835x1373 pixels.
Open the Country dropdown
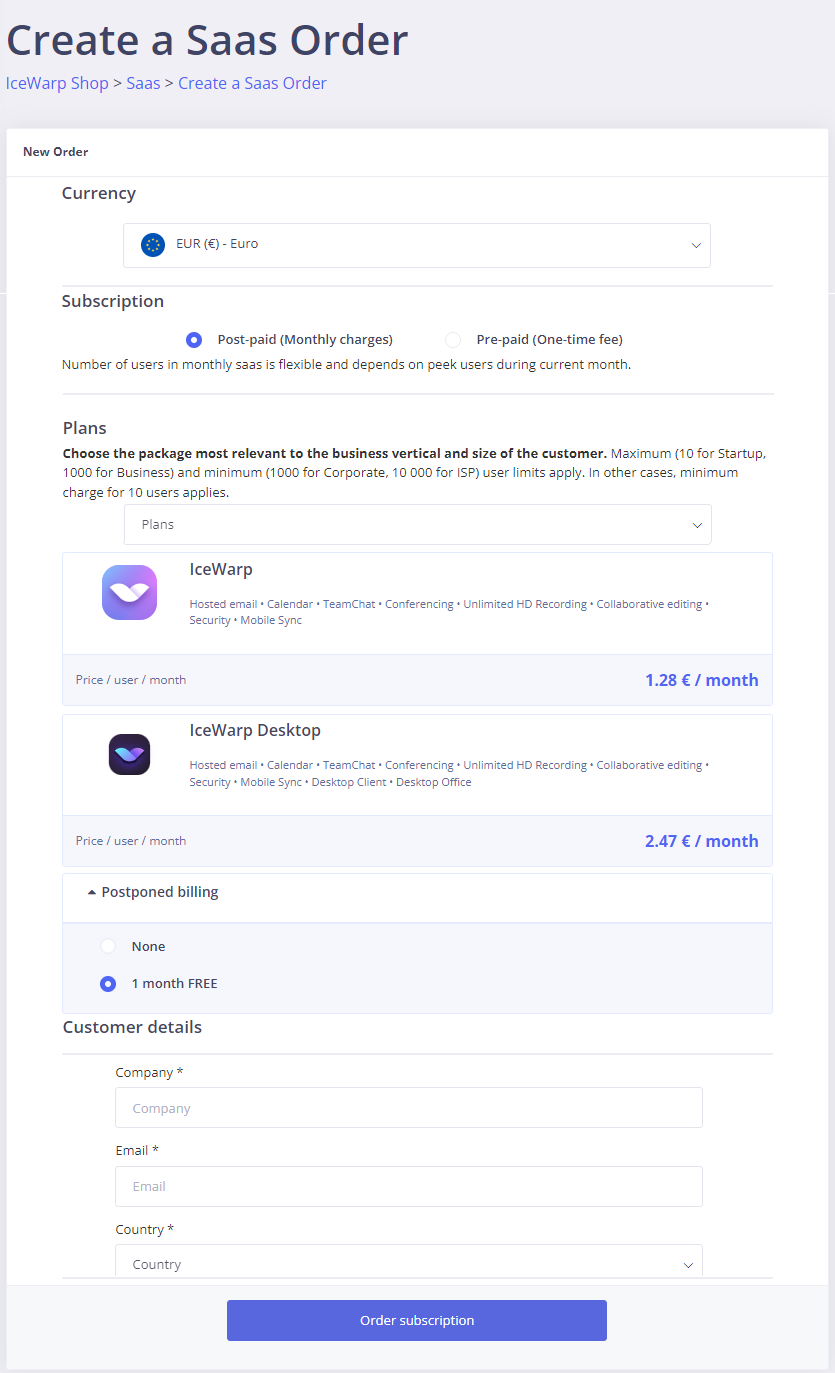pyautogui.click(x=408, y=1264)
